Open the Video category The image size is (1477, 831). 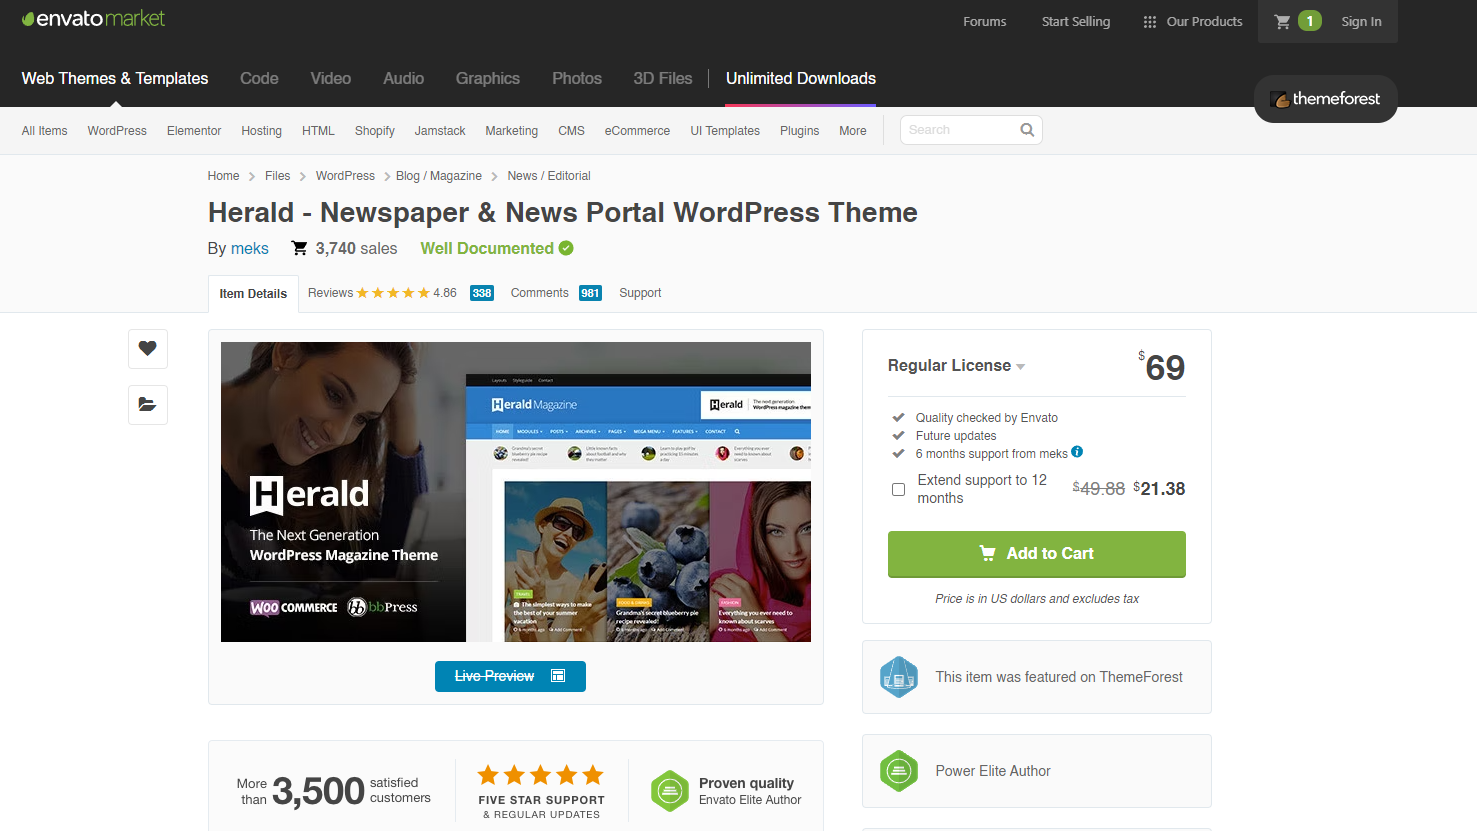(331, 78)
